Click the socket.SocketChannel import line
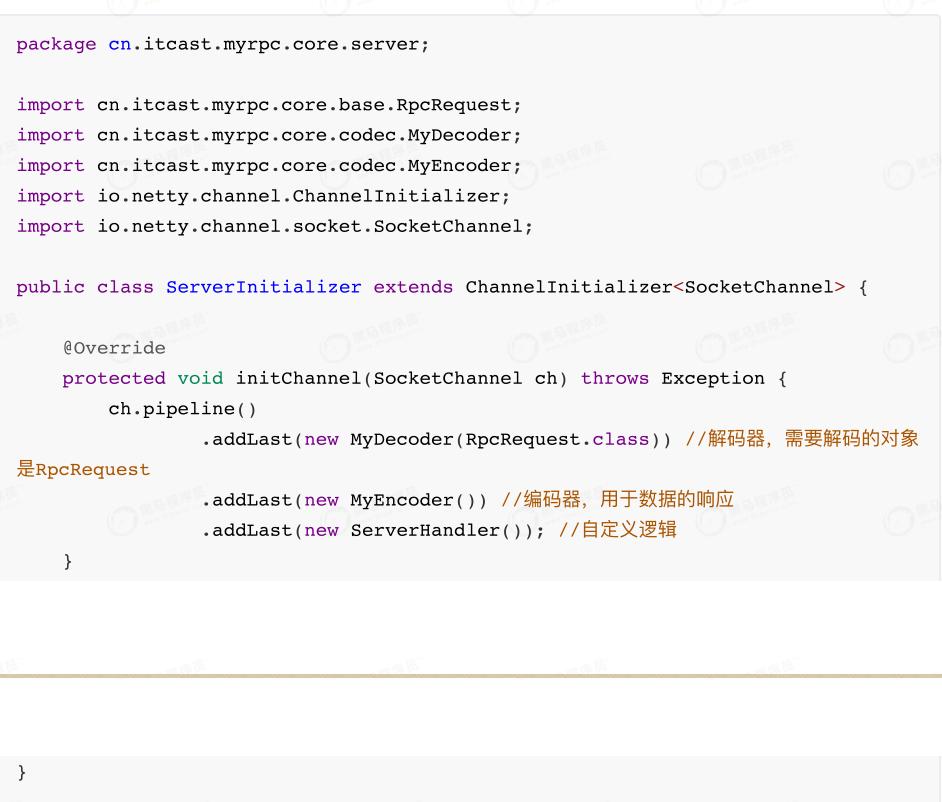The image size is (942, 802). [275, 226]
